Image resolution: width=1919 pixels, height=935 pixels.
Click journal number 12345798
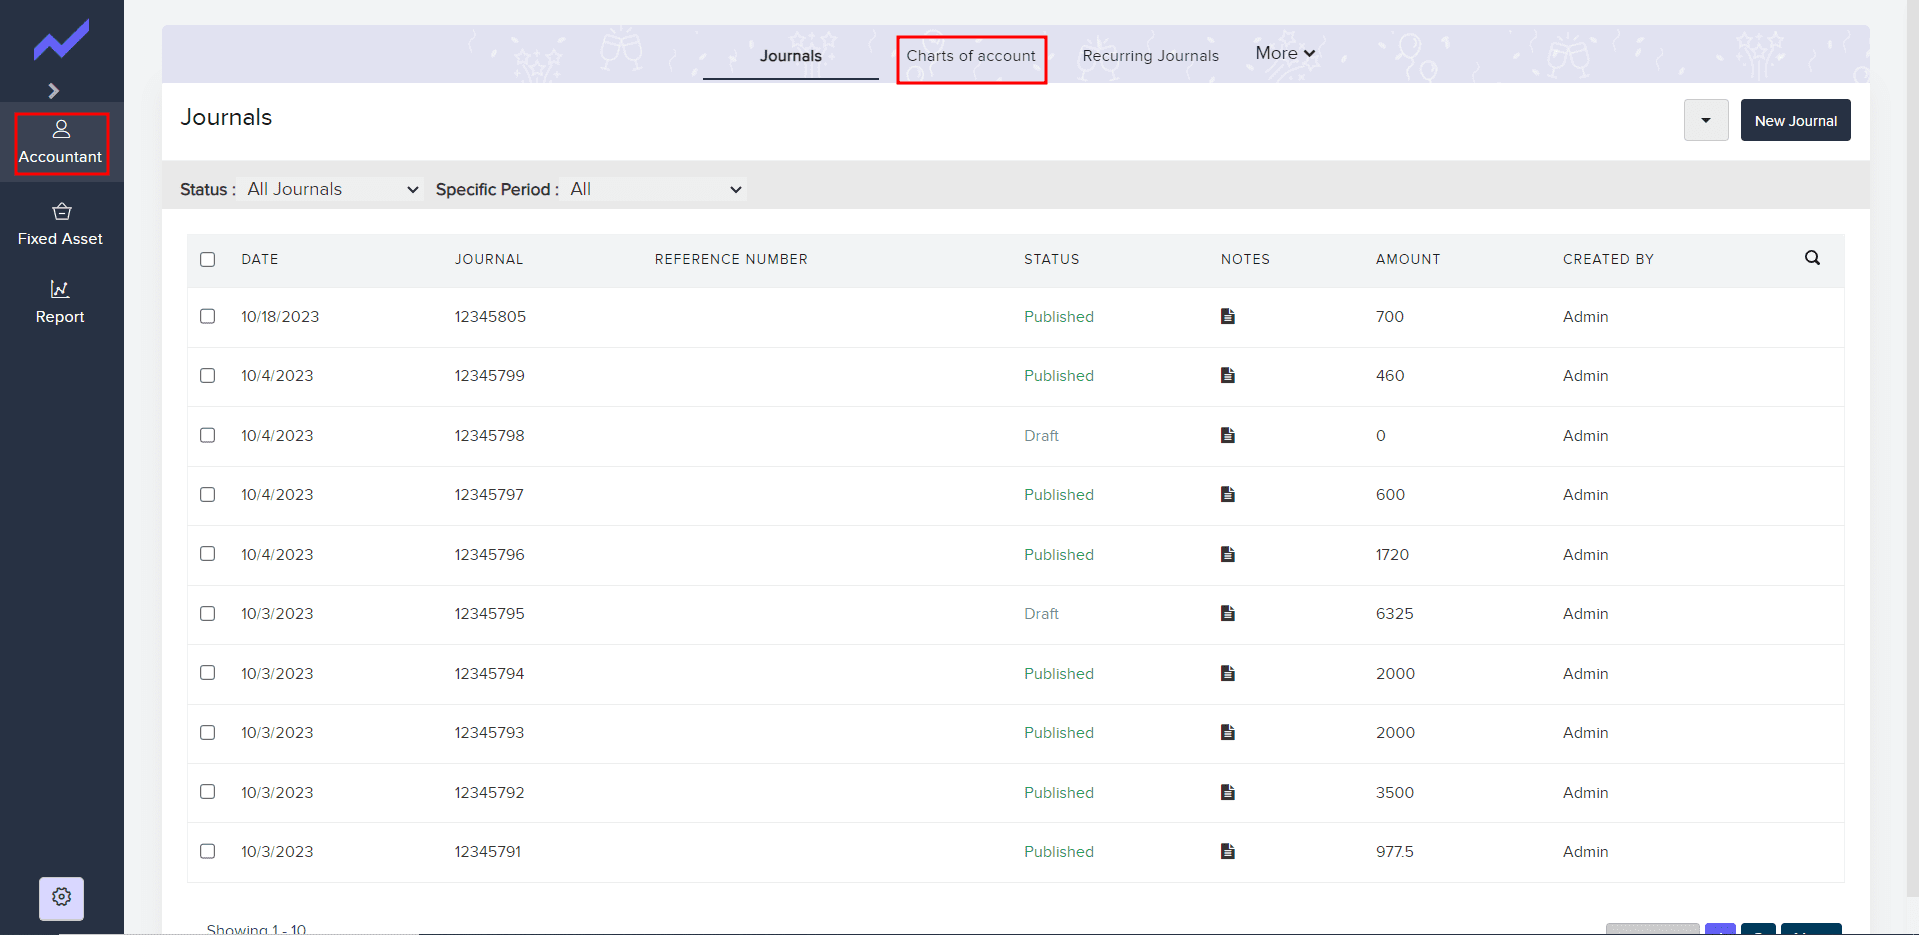490,436
